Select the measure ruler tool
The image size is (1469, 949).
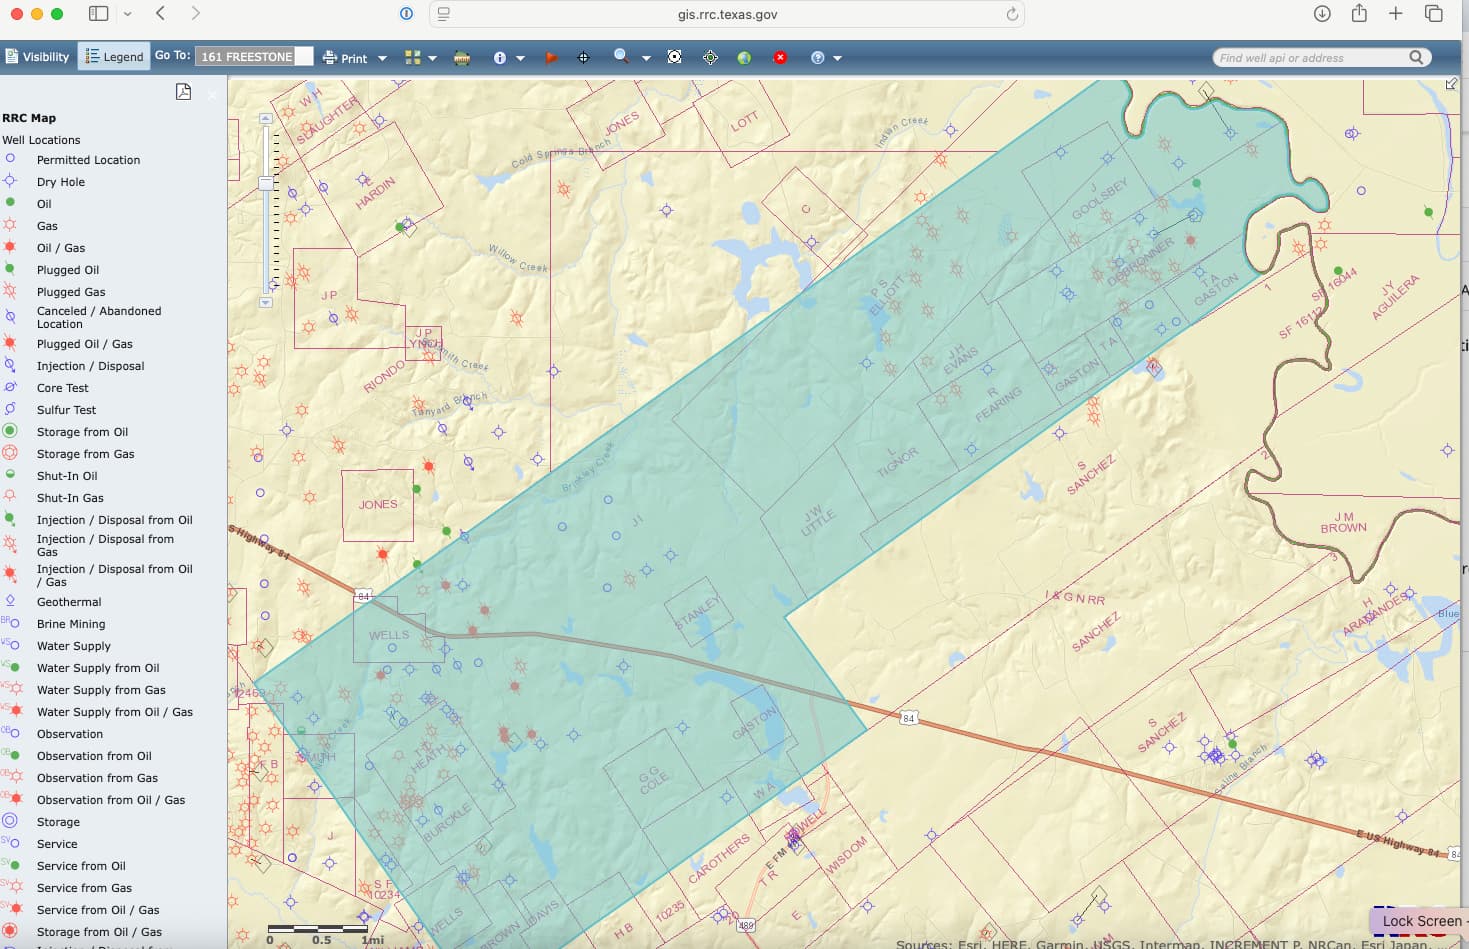tap(462, 58)
